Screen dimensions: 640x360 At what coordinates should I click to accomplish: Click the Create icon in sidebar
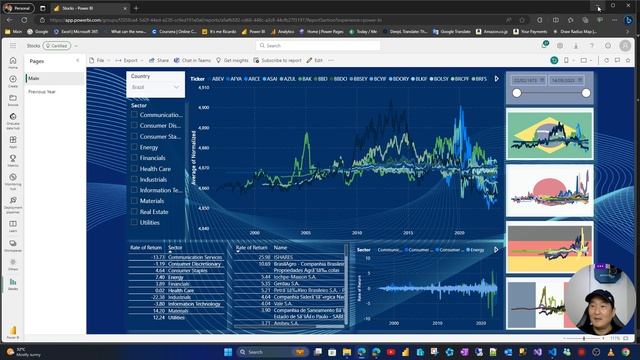(13, 81)
